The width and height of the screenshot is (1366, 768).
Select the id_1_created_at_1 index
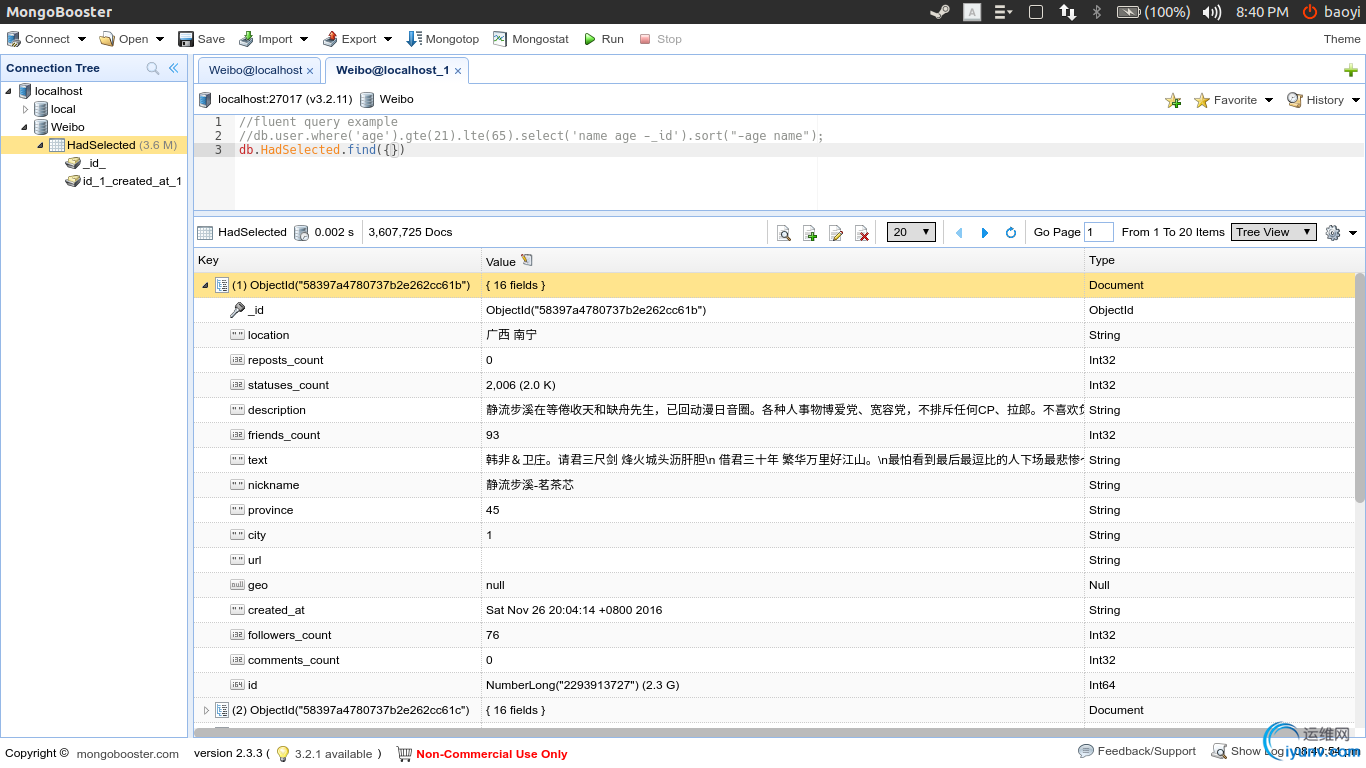[131, 181]
